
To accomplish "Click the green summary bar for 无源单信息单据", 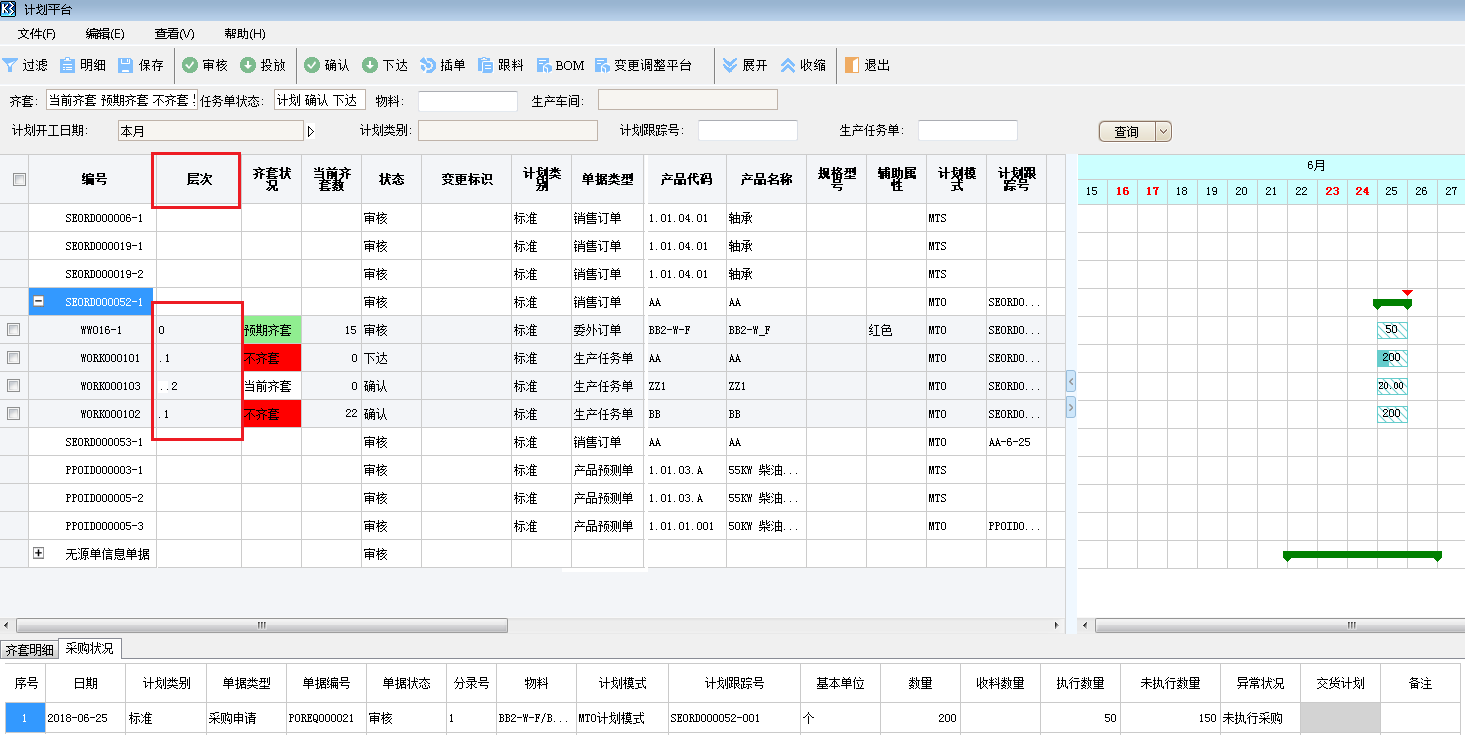I will pos(1362,554).
